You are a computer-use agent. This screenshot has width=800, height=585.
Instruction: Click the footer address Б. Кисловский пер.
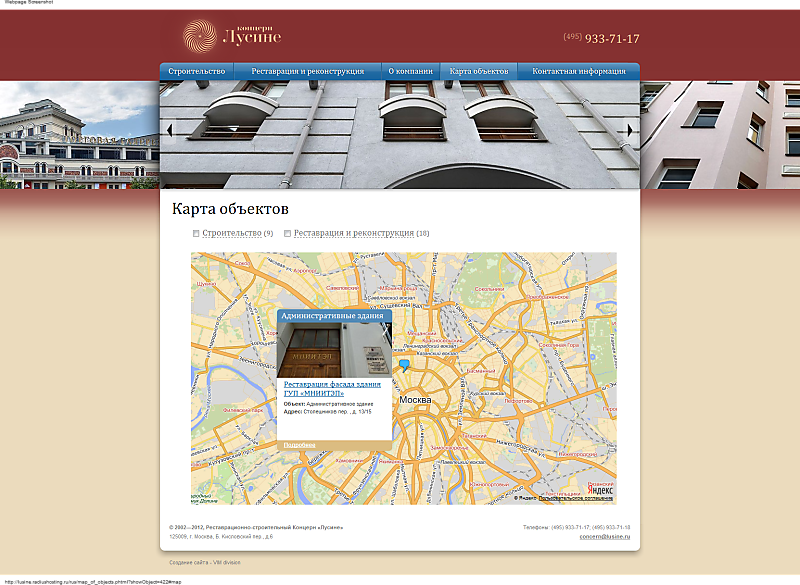pos(221,537)
